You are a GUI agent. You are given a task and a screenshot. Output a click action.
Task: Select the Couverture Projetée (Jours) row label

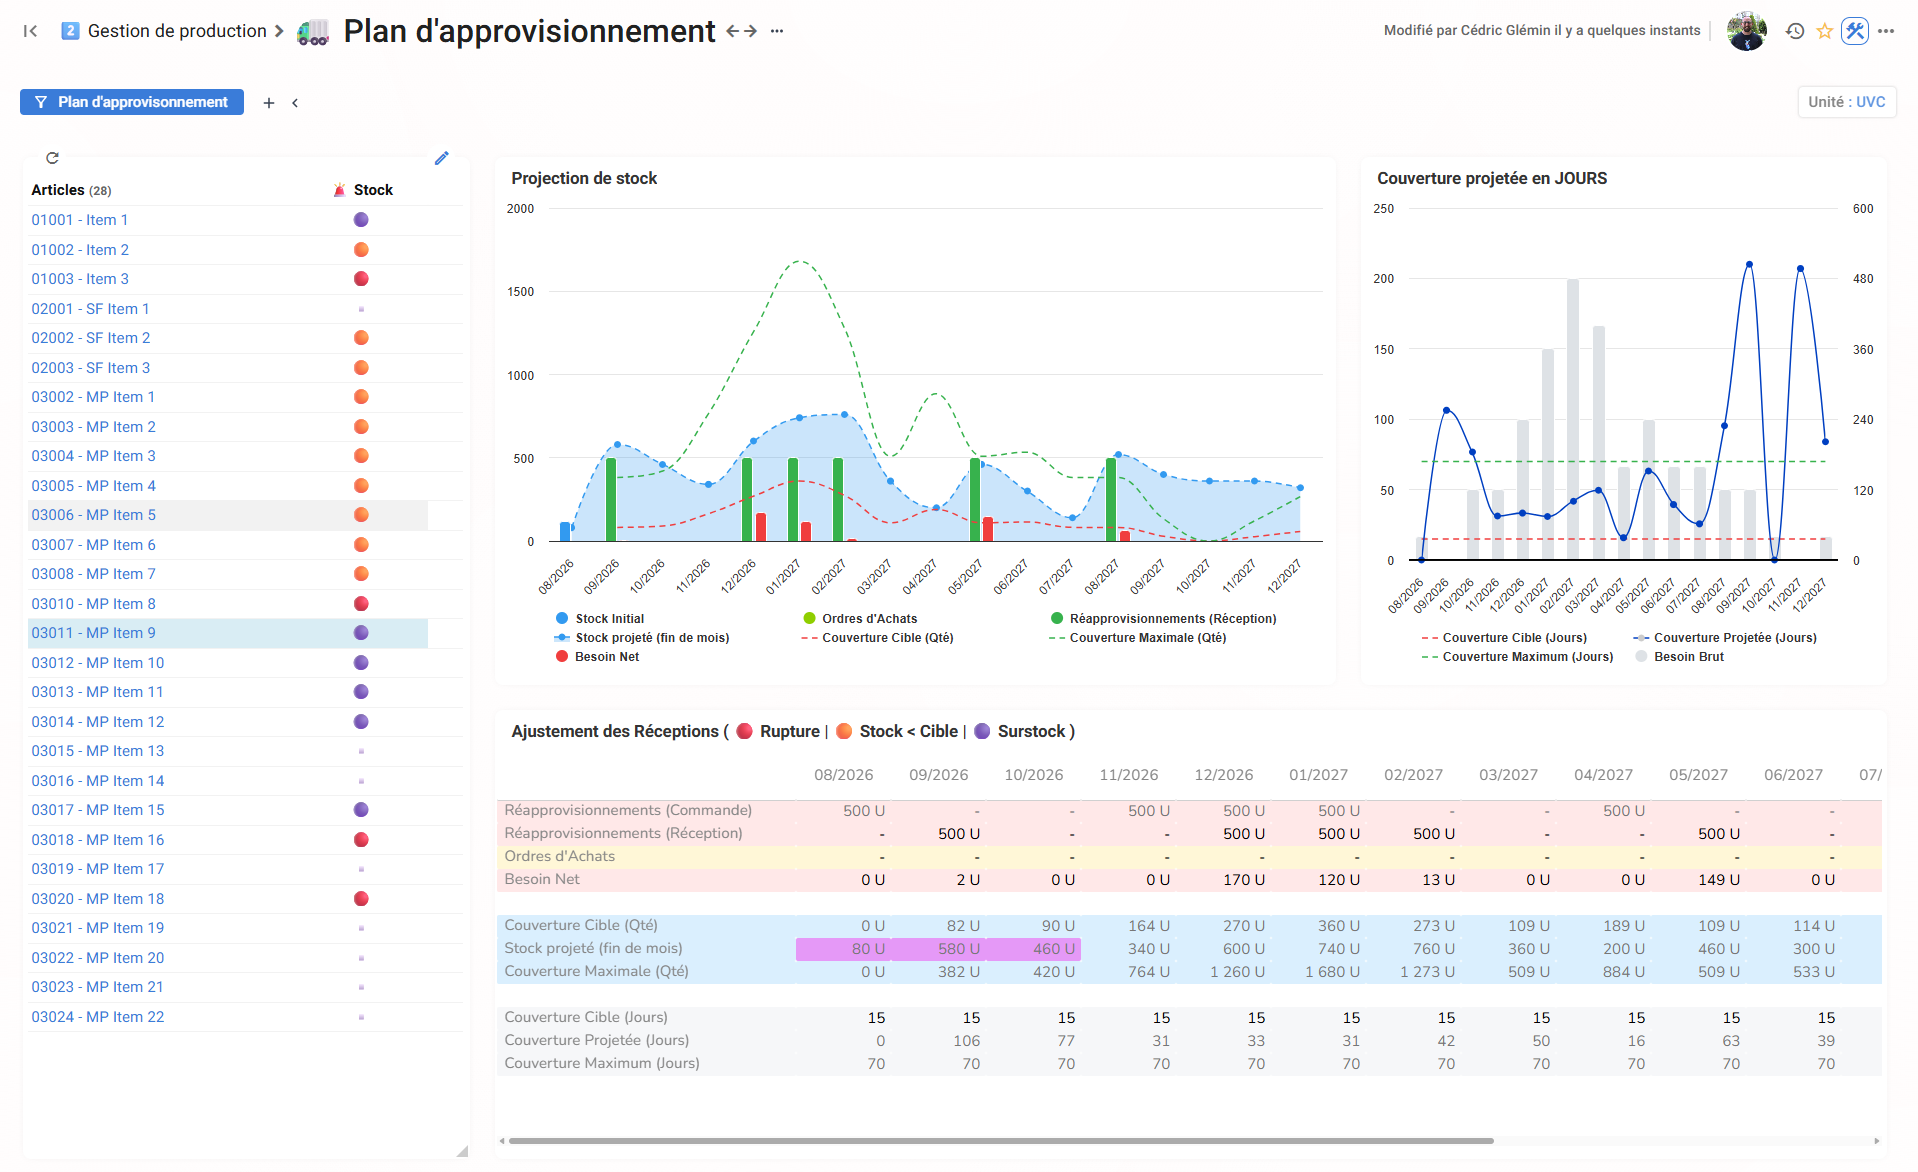[597, 1041]
